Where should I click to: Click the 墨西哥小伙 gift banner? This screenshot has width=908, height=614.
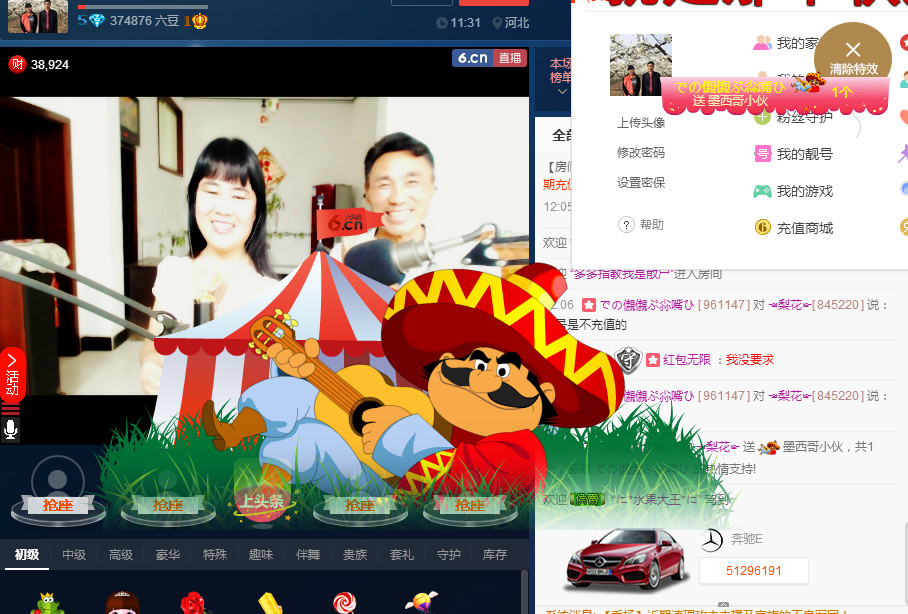coord(775,94)
